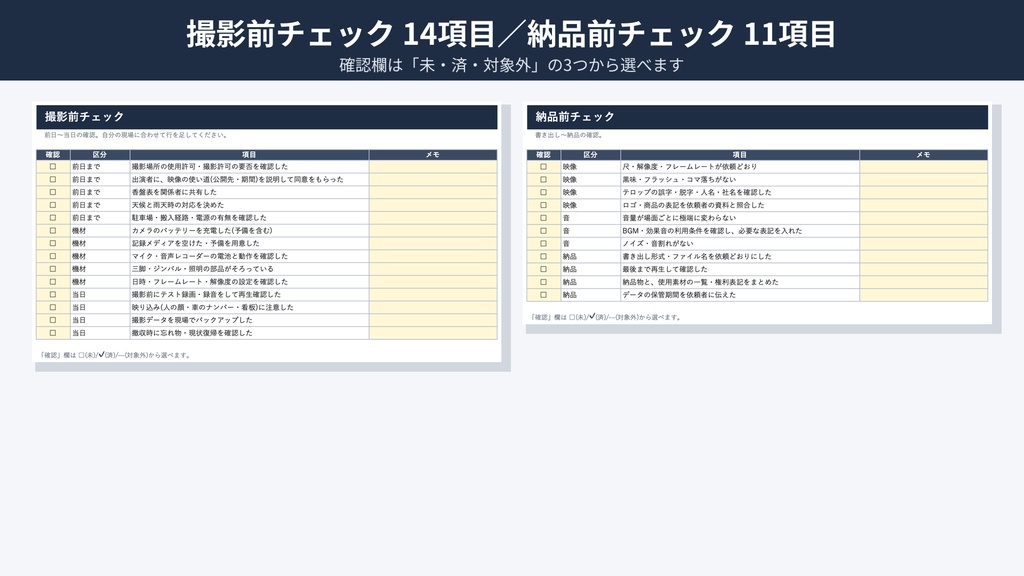Image resolution: width=1024 pixels, height=576 pixels.
Task: Check box for 撤収時に忘れ物・現状復帰を確認した
Action: [x=53, y=333]
